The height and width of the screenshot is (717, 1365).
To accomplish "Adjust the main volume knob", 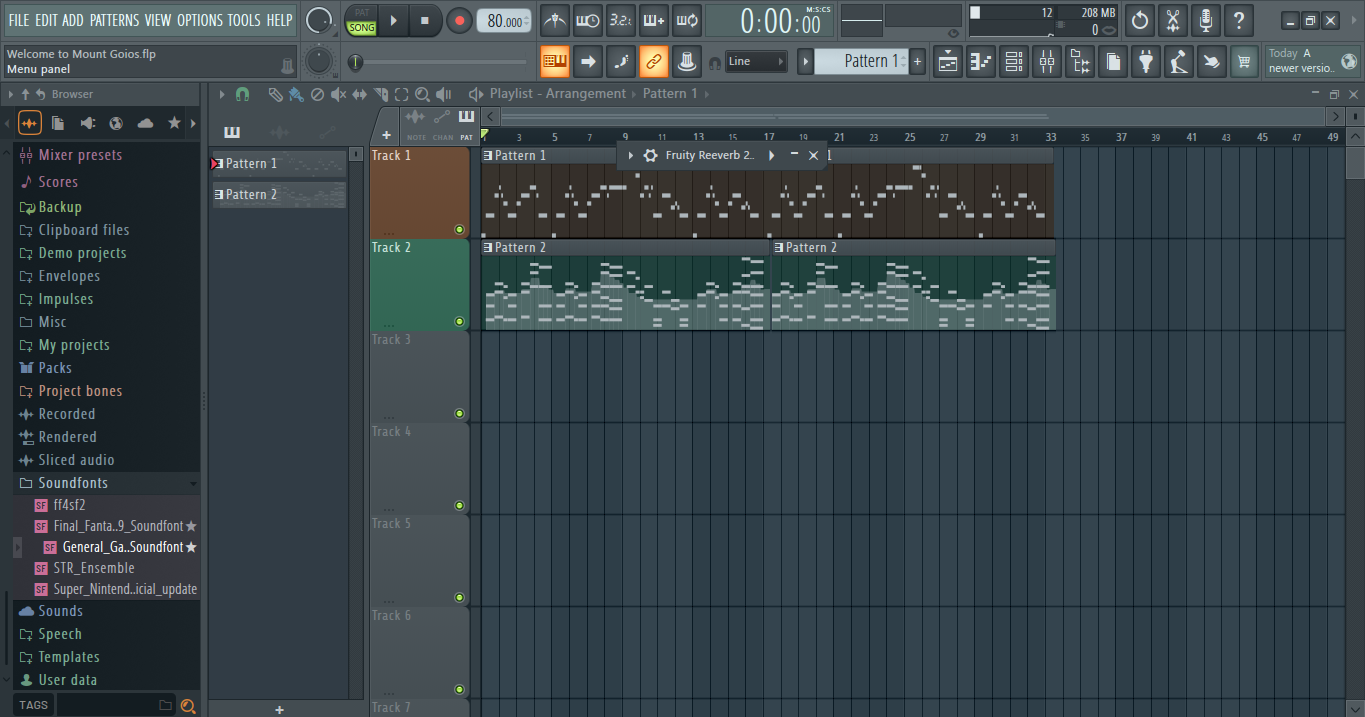I will (x=318, y=20).
